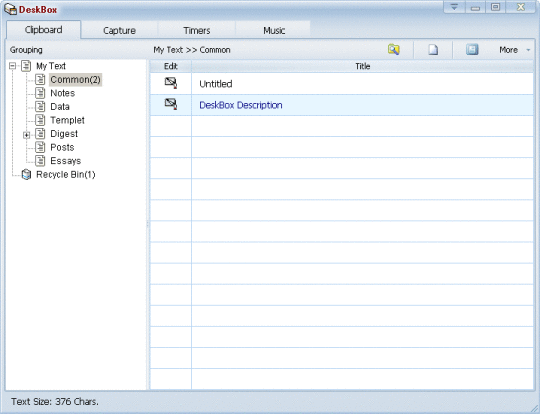Click the My Text document icon
Viewport: 540px width, 414px height.
(26, 66)
